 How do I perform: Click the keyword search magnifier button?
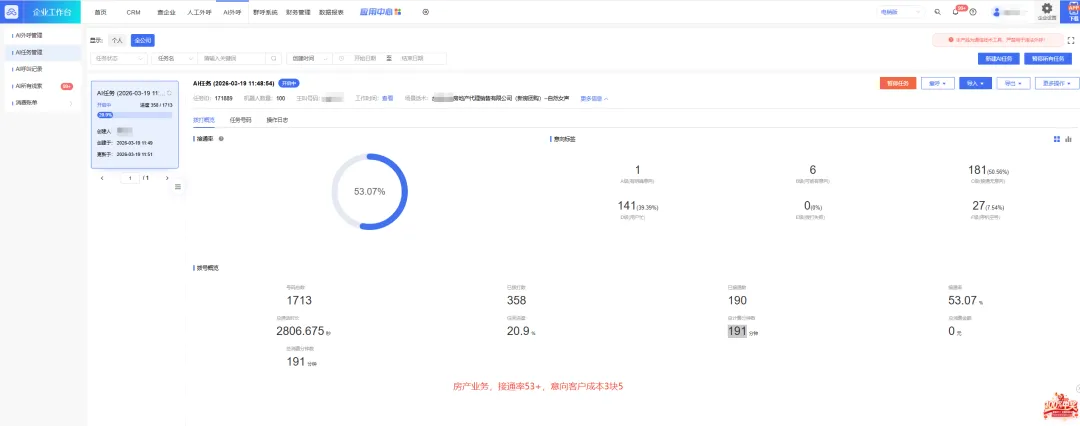pyautogui.click(x=274, y=59)
